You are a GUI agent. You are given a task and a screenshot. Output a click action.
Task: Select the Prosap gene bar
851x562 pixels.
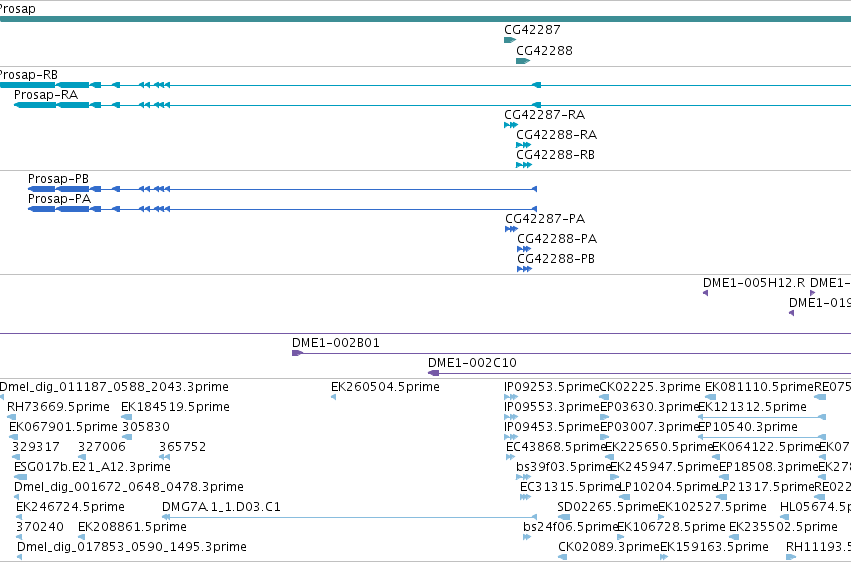426,19
